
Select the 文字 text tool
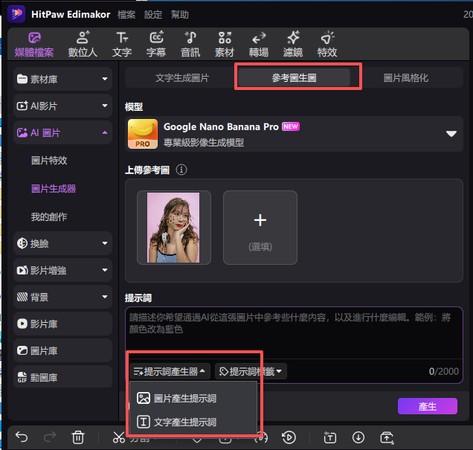[x=122, y=45]
